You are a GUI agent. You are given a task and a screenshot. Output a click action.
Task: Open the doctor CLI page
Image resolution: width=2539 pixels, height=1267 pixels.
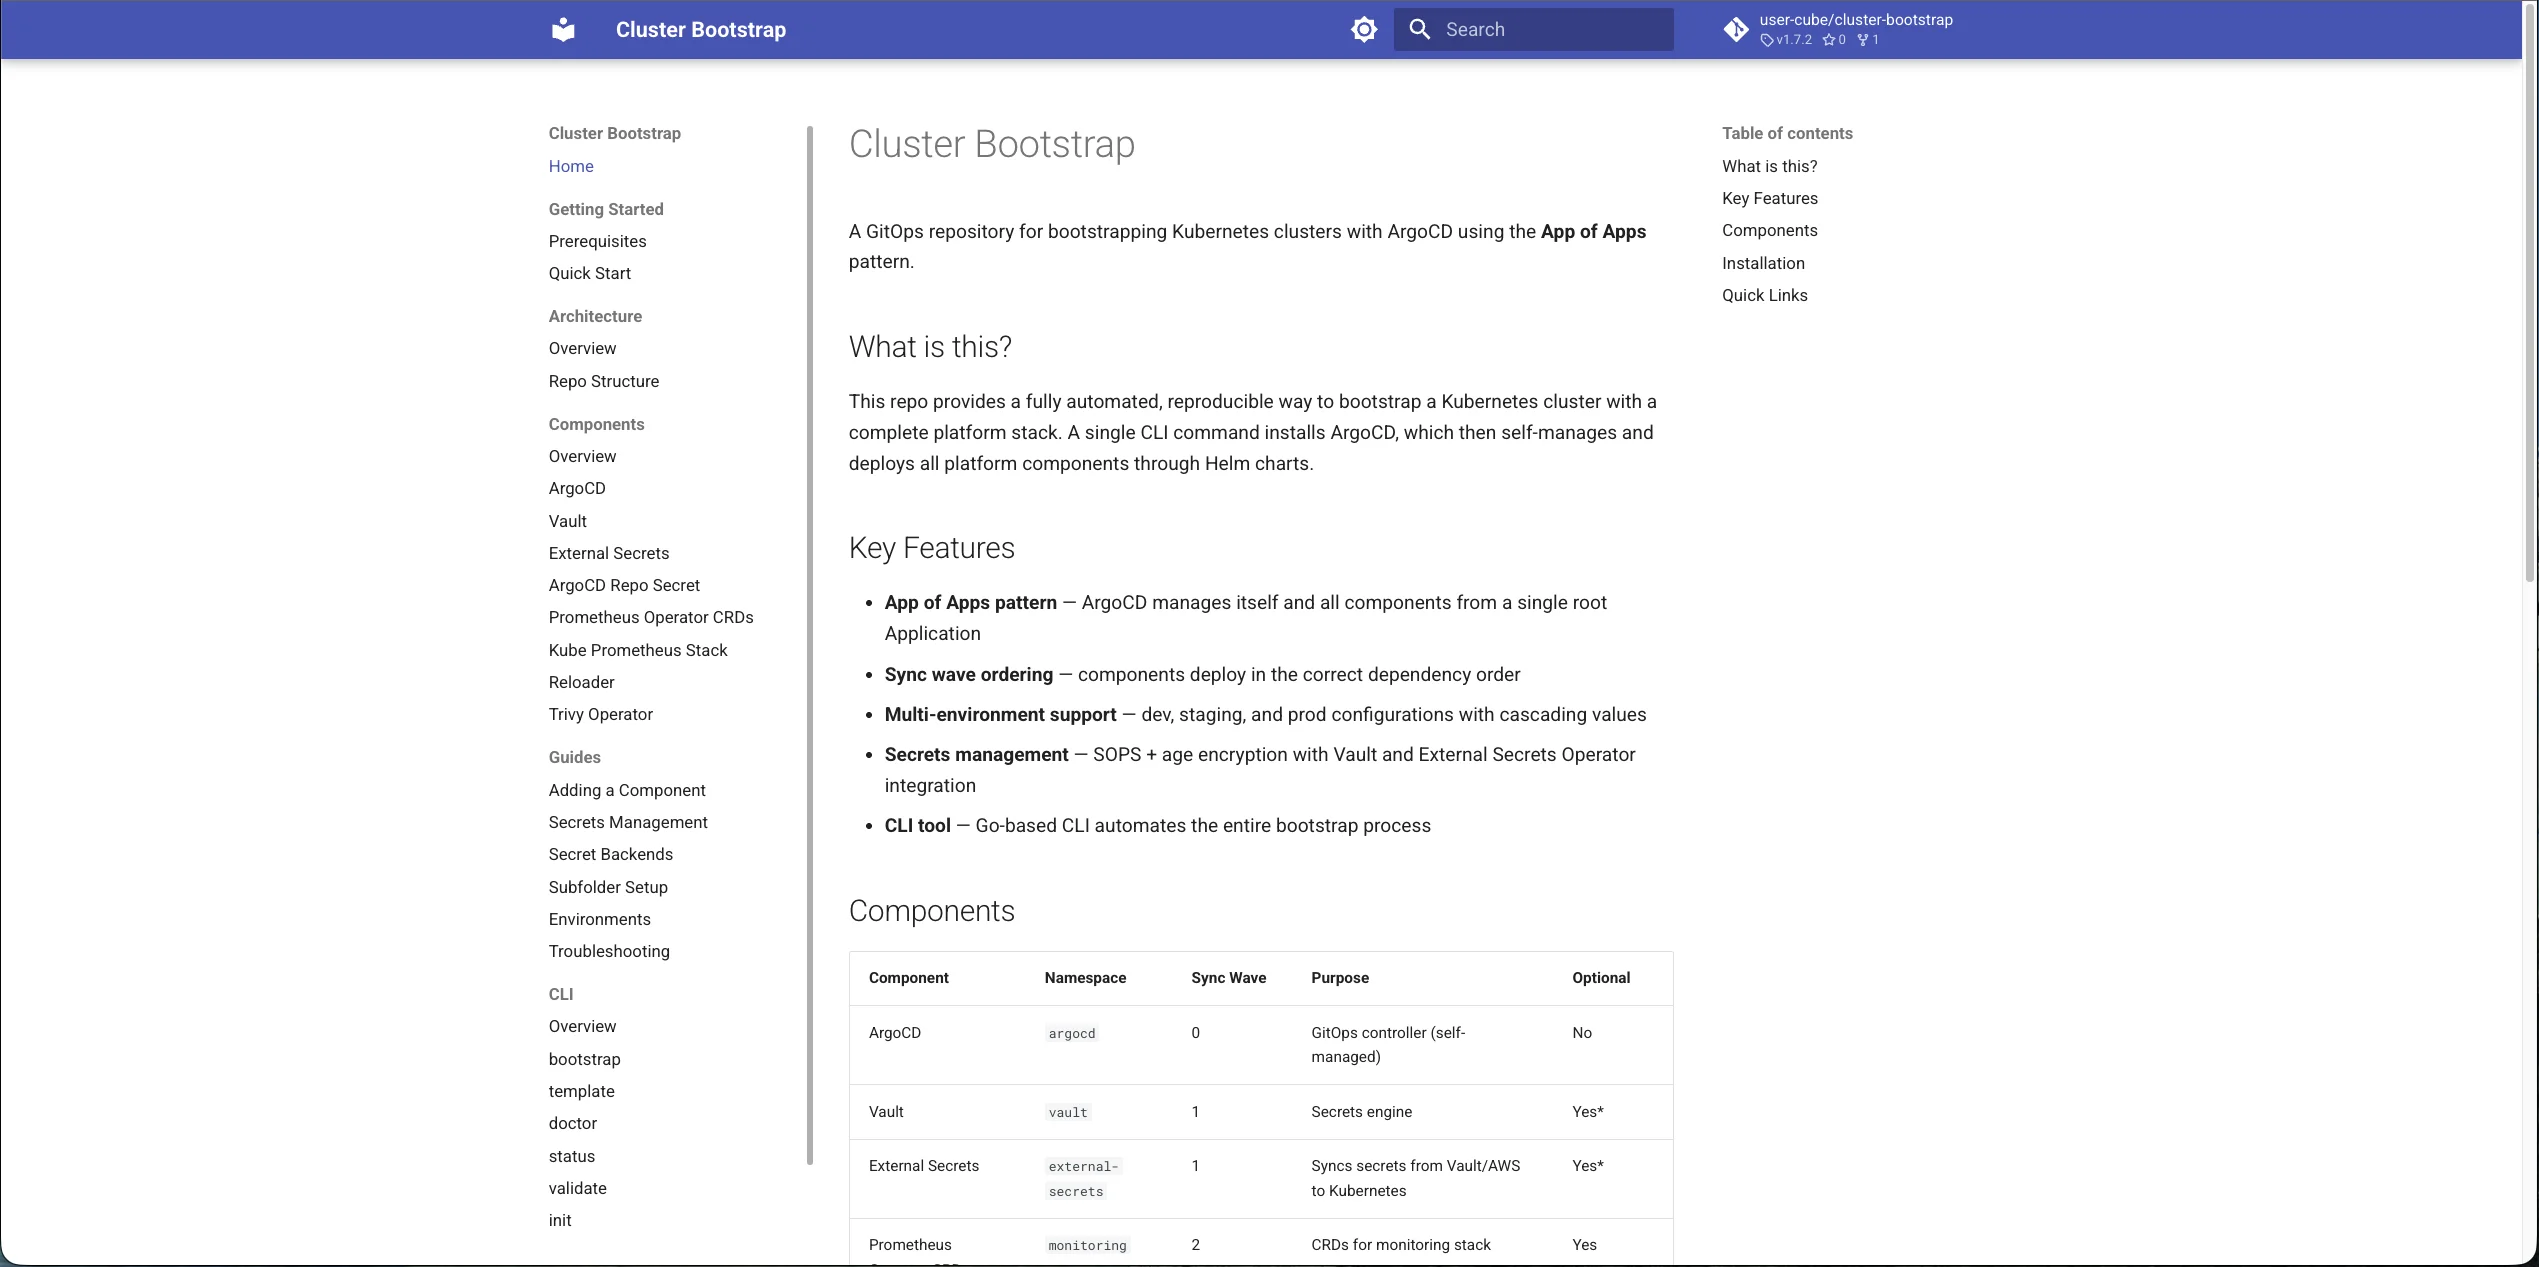(572, 1123)
